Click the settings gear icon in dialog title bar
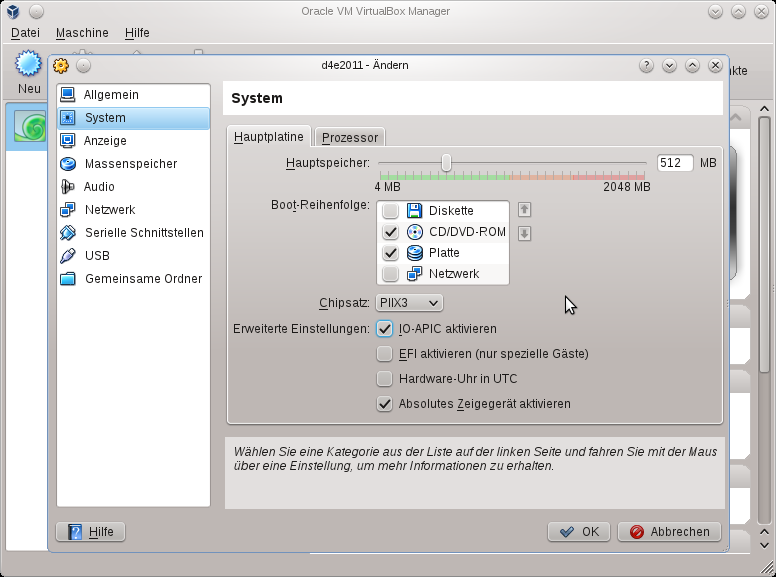 [x=61, y=65]
